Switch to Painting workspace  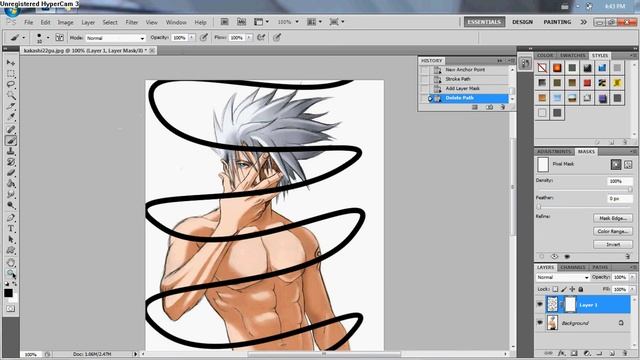[557, 22]
